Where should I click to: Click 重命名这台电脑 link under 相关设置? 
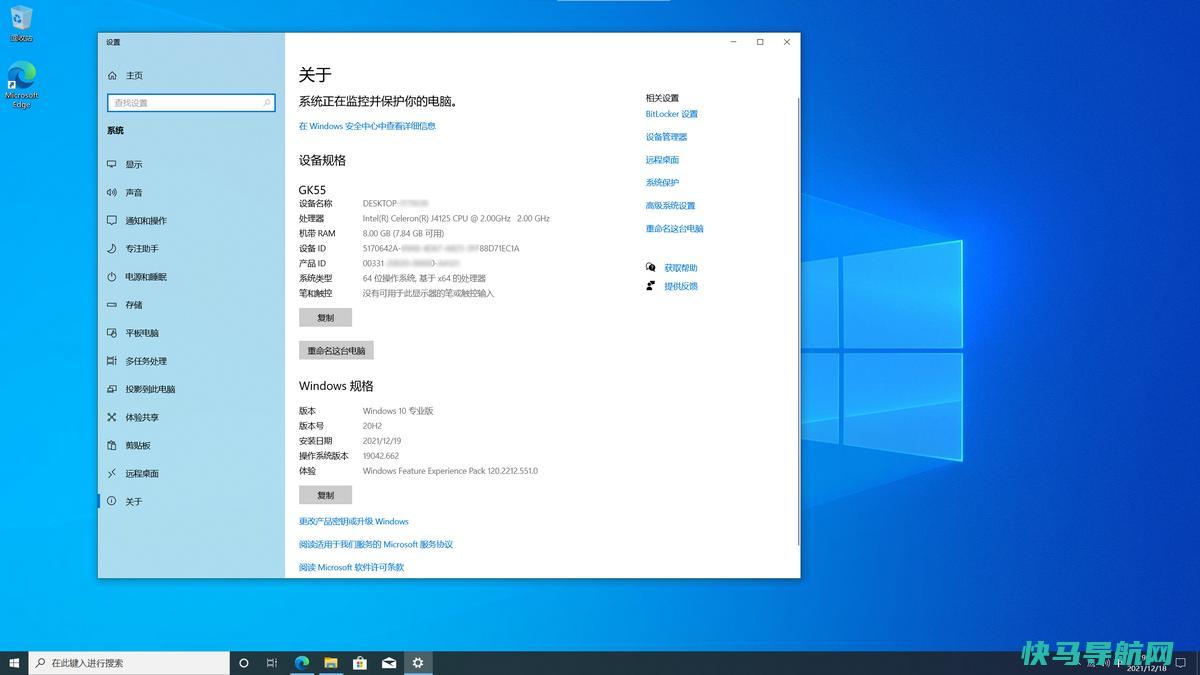click(x=675, y=229)
